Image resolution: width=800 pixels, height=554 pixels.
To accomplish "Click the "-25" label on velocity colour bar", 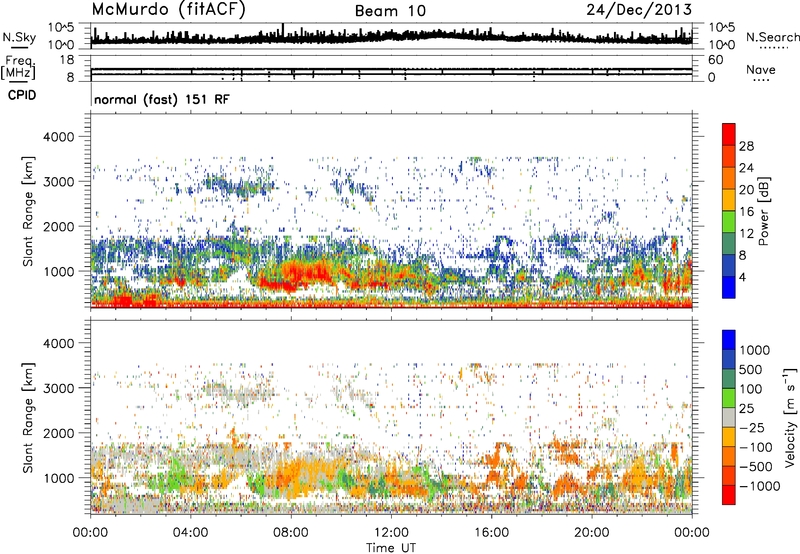I will tap(753, 427).
